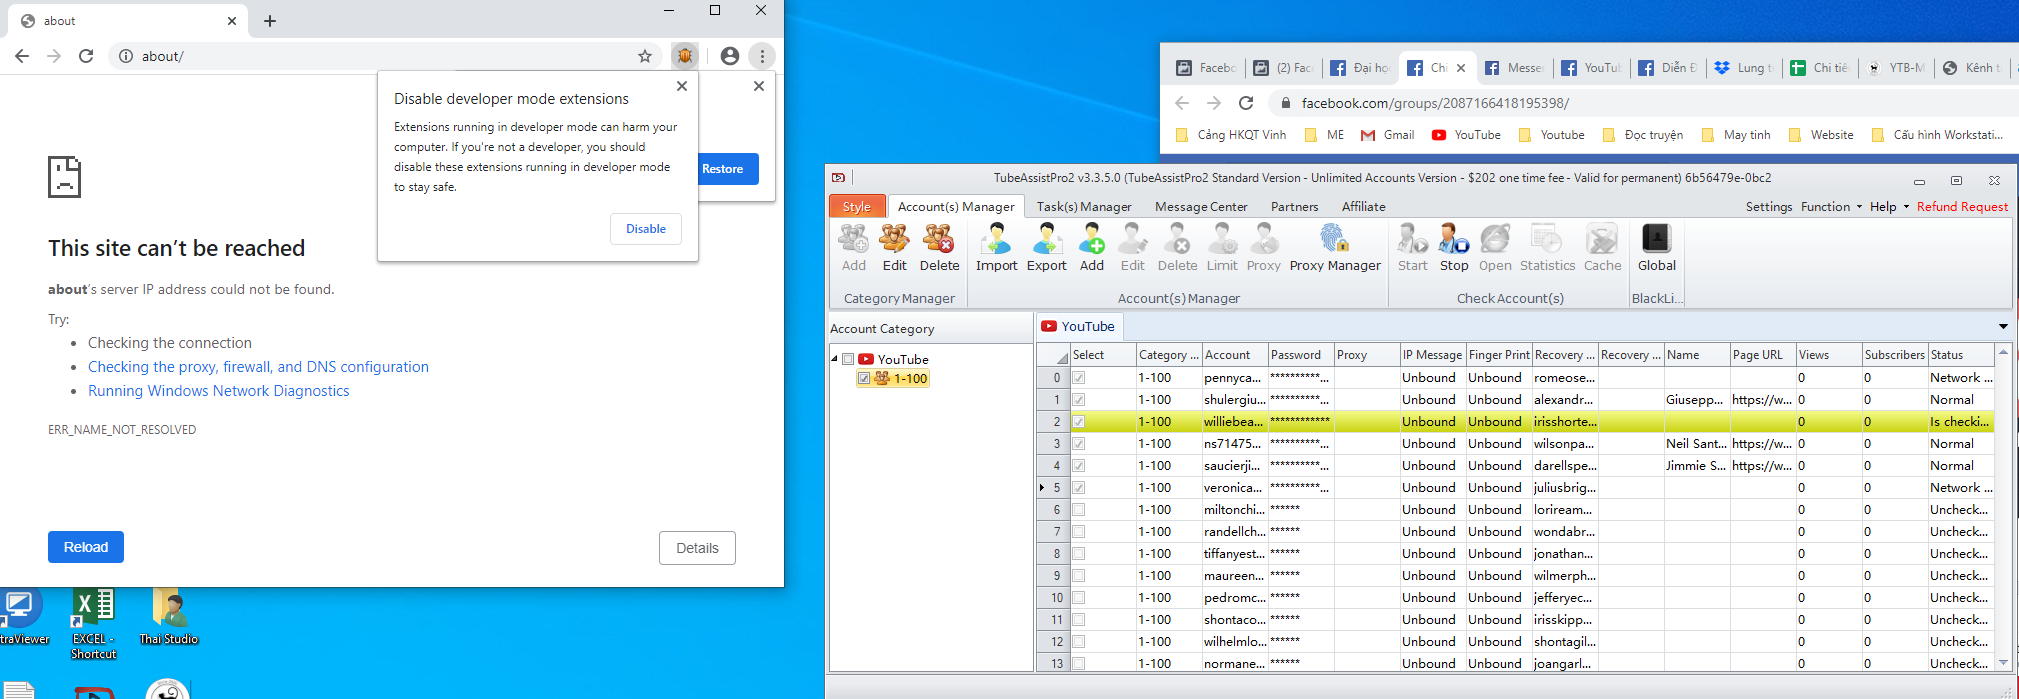
Task: Open the Running Windows Network Diagnostics link
Action: (x=219, y=391)
